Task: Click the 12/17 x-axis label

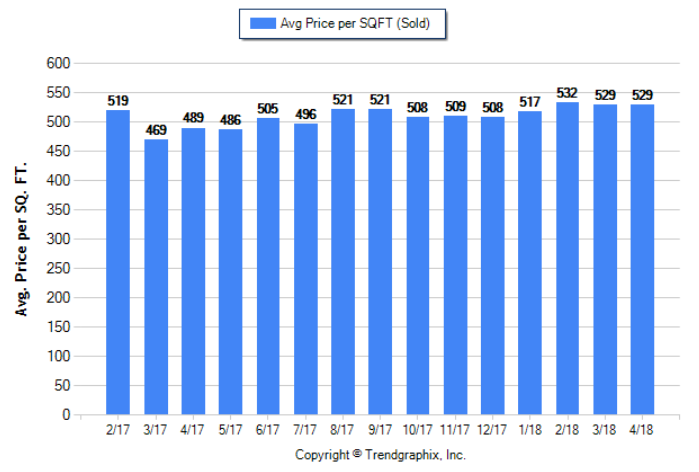Action: tap(493, 428)
